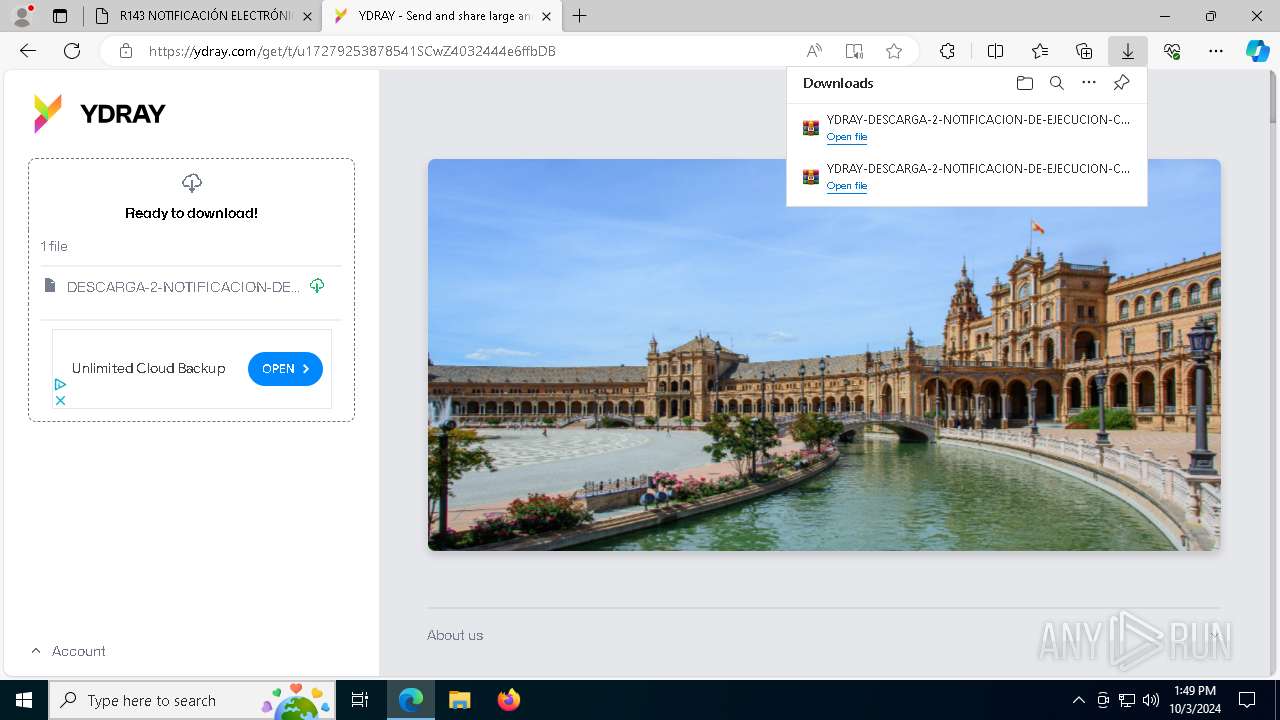Screen dimensions: 1280x720
Task: Open Edge Settings and more menu
Action: (1216, 51)
